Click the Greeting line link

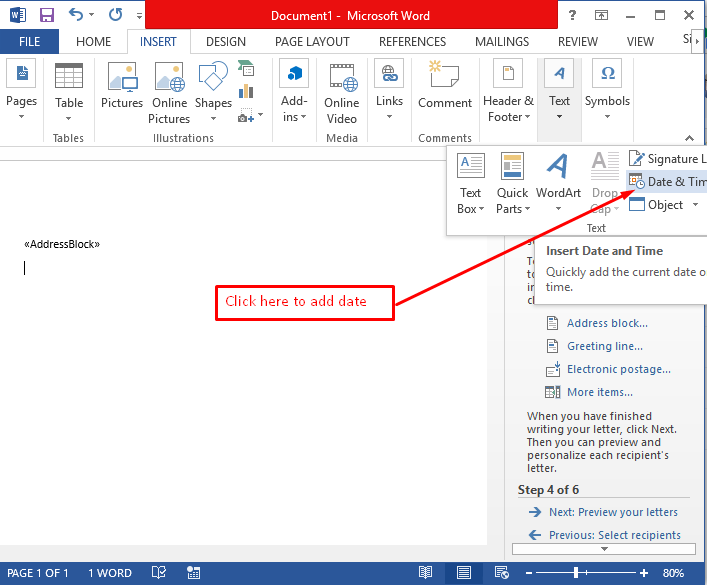pyautogui.click(x=605, y=346)
